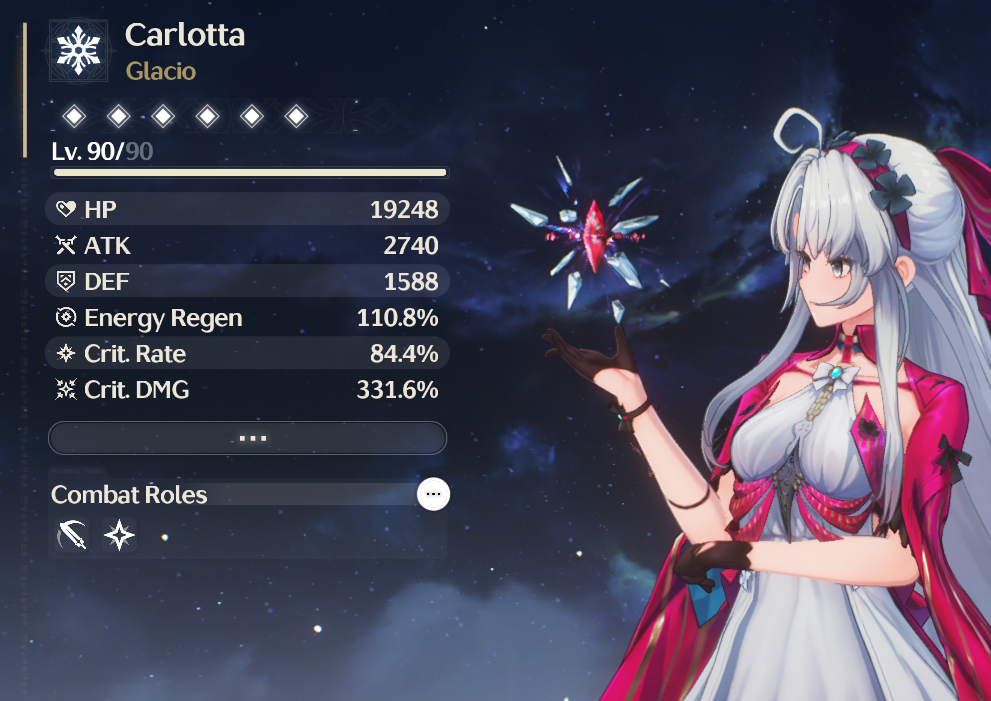991x701 pixels.
Task: Click the HP heart icon
Action: tap(66, 209)
